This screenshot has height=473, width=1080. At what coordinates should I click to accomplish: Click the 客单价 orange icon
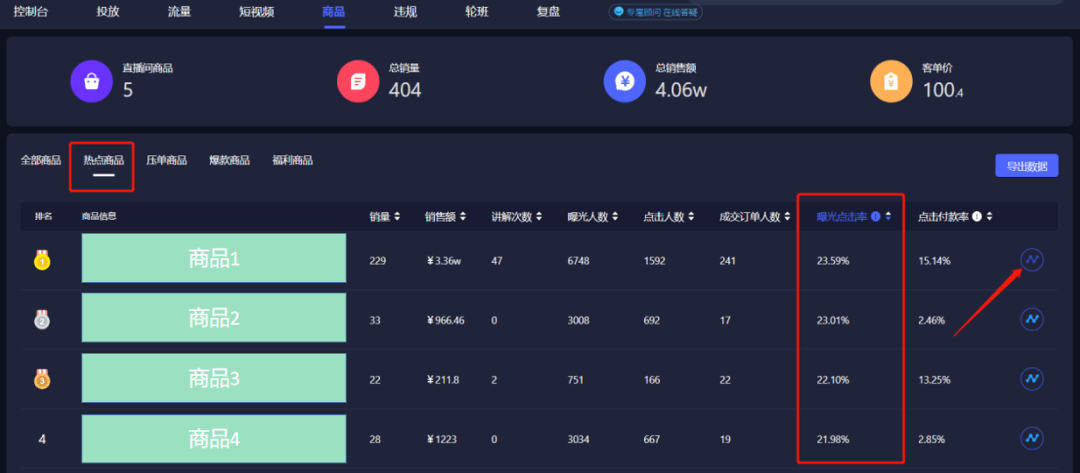[891, 81]
